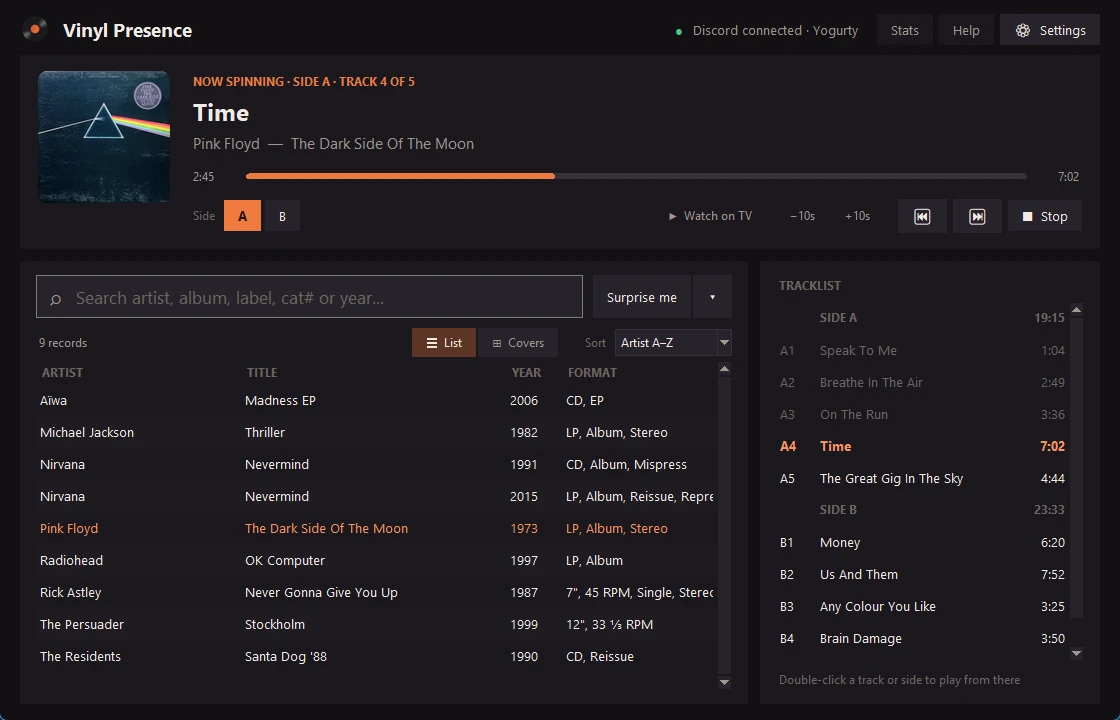The height and width of the screenshot is (720, 1120).
Task: Select The Residents Santa Dog '88 row
Action: 376,656
